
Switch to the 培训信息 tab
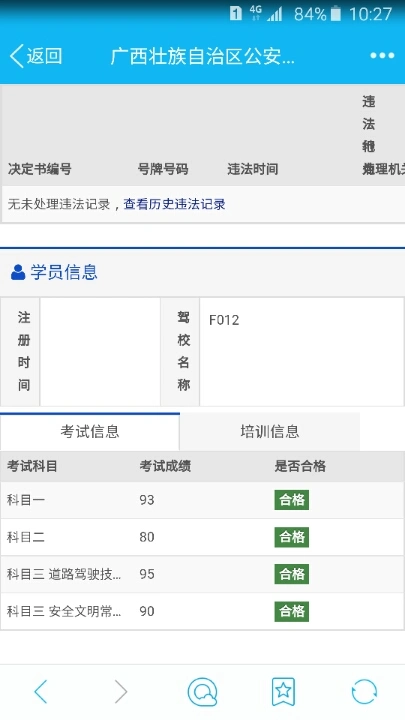[270, 432]
